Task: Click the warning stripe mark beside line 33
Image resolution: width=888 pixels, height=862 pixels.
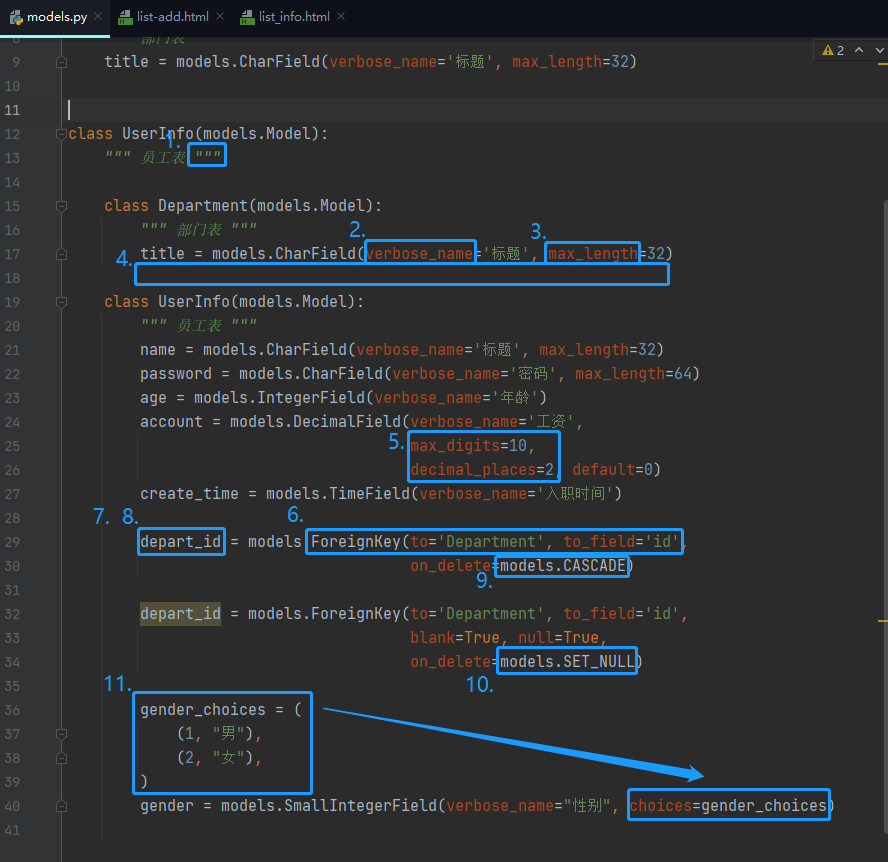Action: (882, 621)
